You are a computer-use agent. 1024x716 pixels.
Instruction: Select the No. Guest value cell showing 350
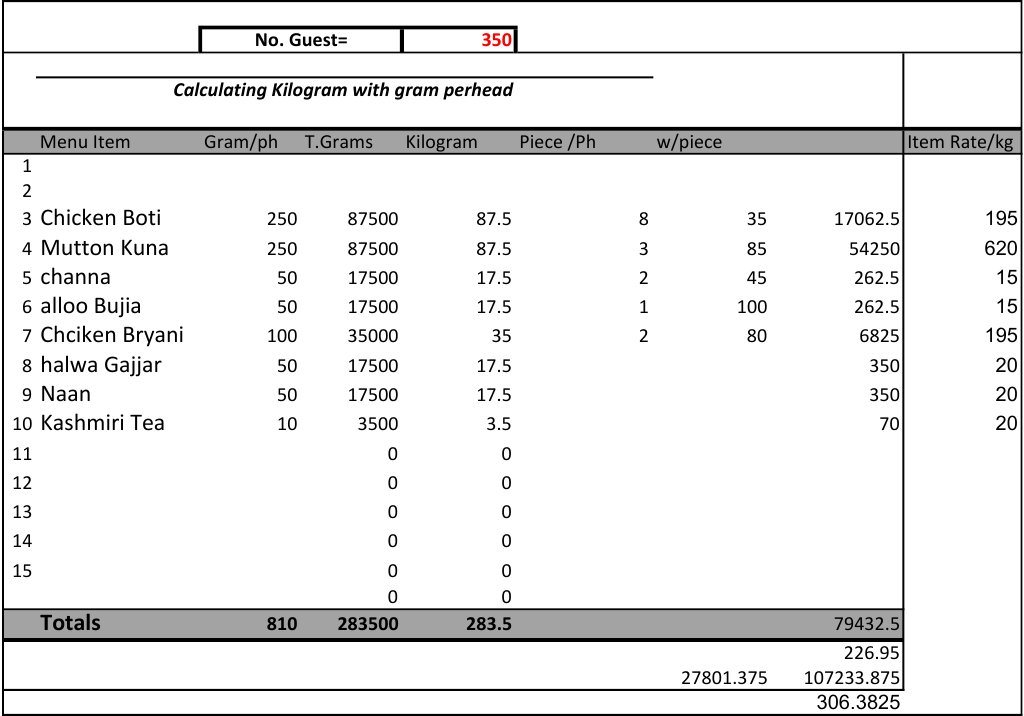click(460, 39)
